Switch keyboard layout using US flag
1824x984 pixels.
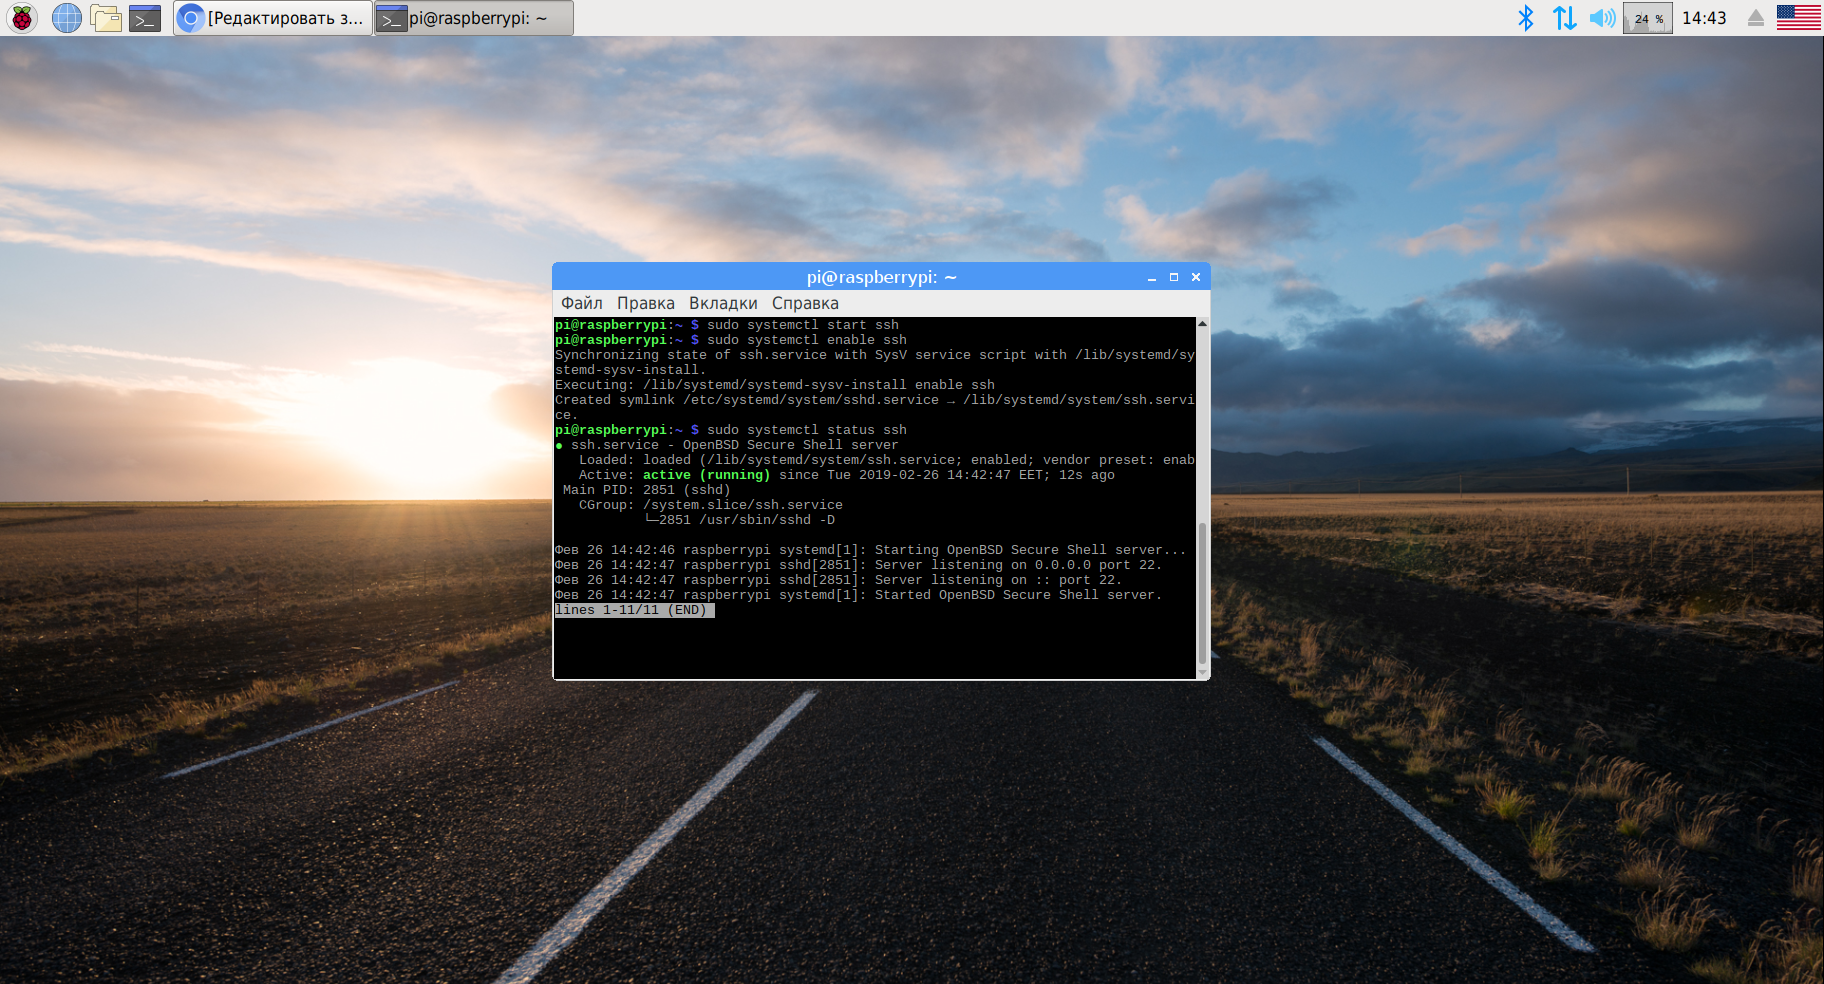(x=1798, y=18)
